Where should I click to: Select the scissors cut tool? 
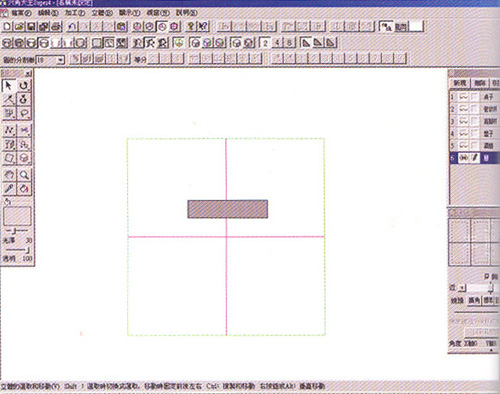(x=24, y=130)
